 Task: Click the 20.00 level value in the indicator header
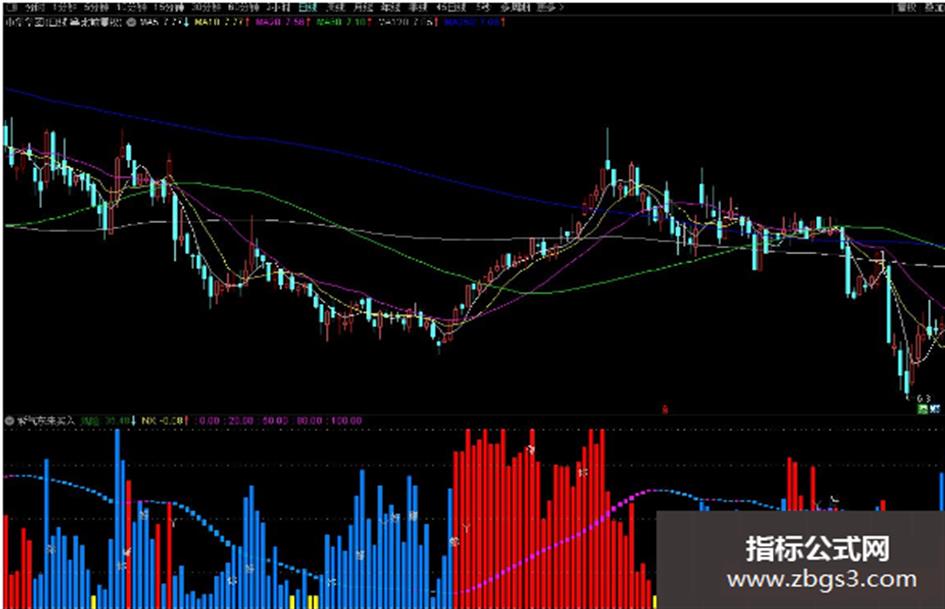(x=240, y=420)
